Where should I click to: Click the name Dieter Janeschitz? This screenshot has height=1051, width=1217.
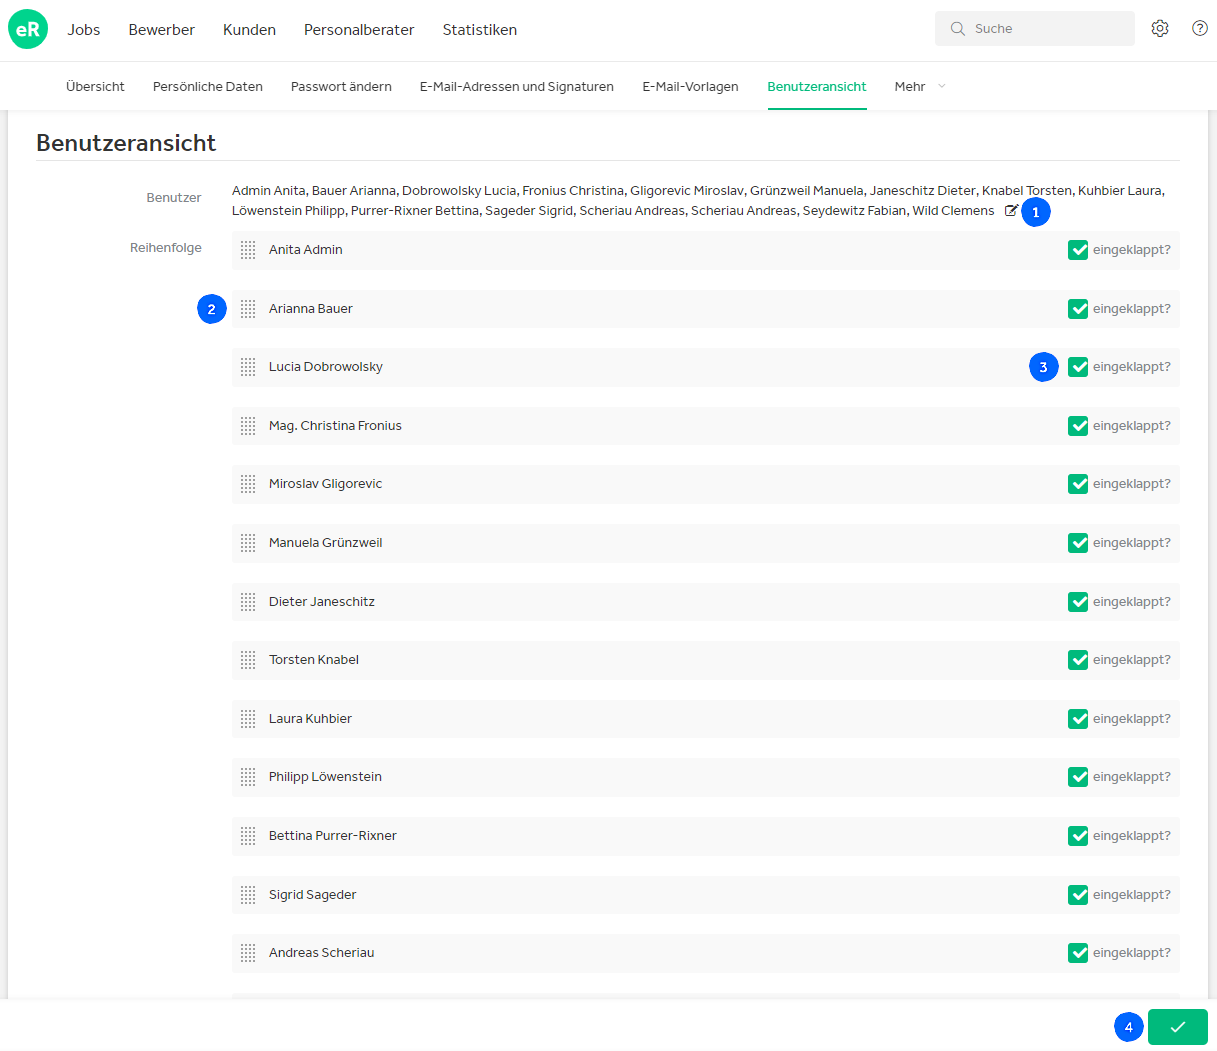pos(322,602)
